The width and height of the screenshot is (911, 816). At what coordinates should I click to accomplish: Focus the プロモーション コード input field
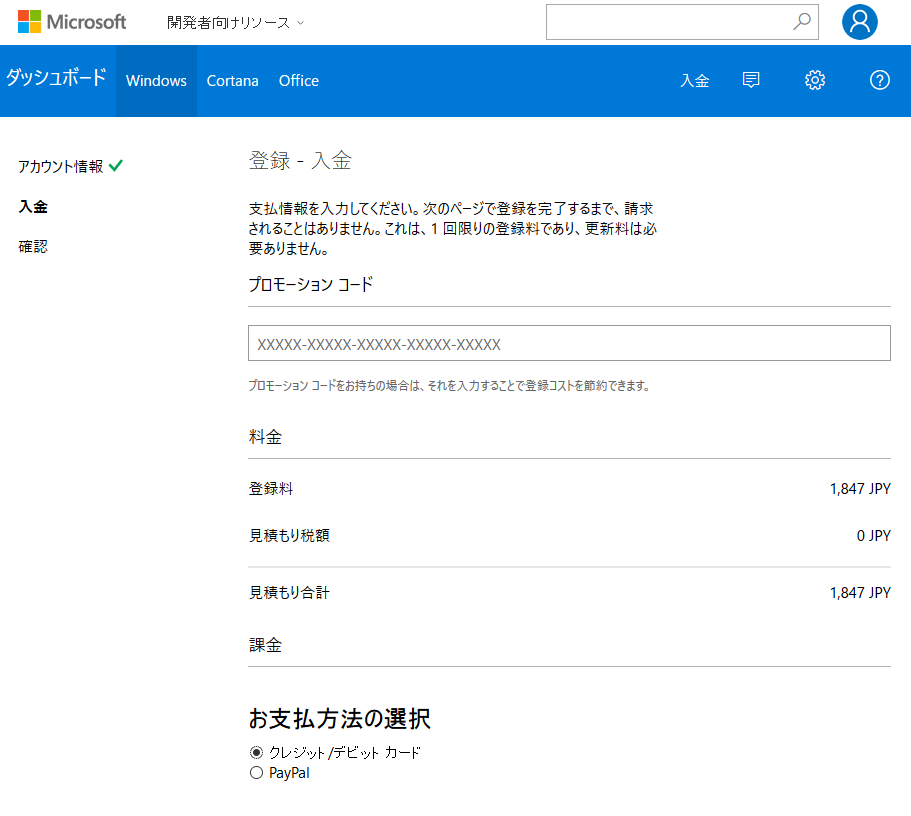(568, 343)
